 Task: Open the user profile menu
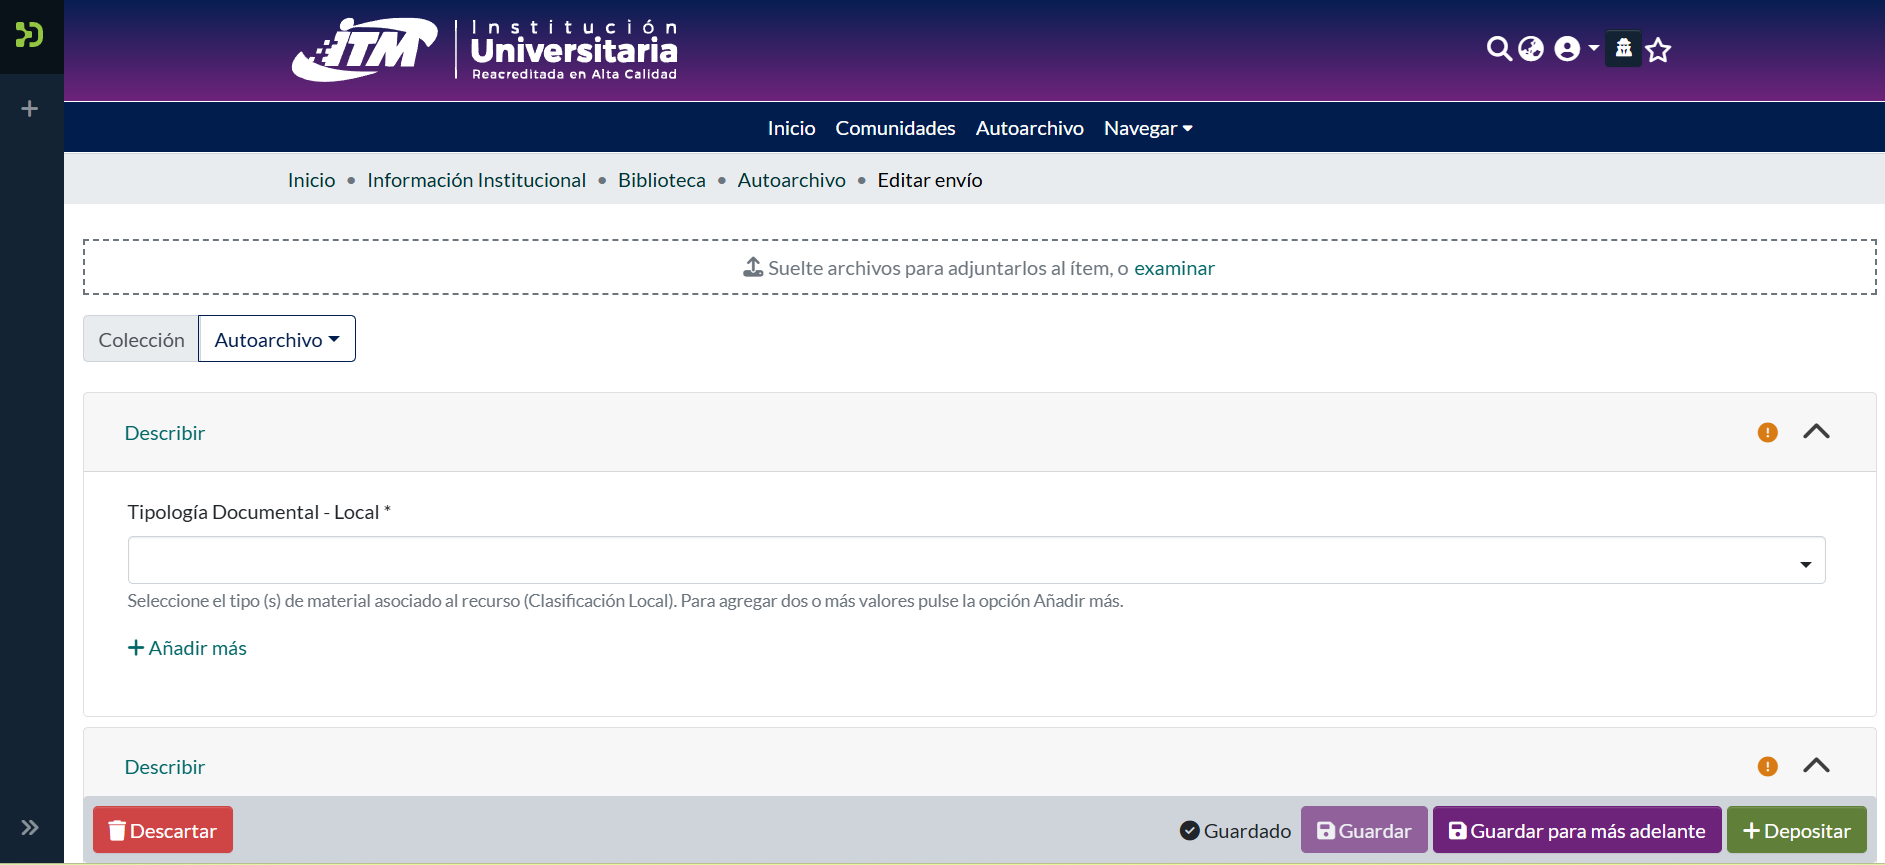[1575, 49]
